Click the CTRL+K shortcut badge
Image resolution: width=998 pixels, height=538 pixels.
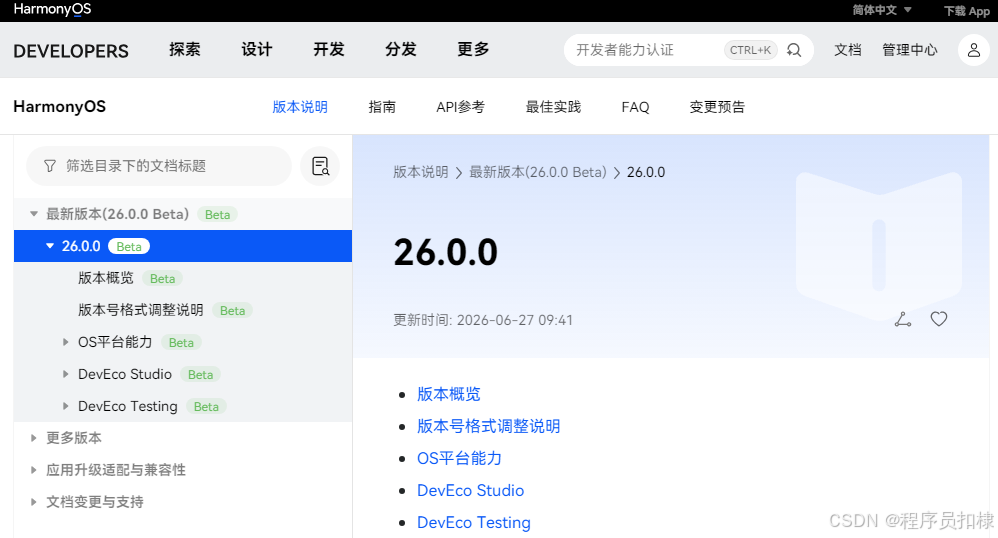coord(750,50)
